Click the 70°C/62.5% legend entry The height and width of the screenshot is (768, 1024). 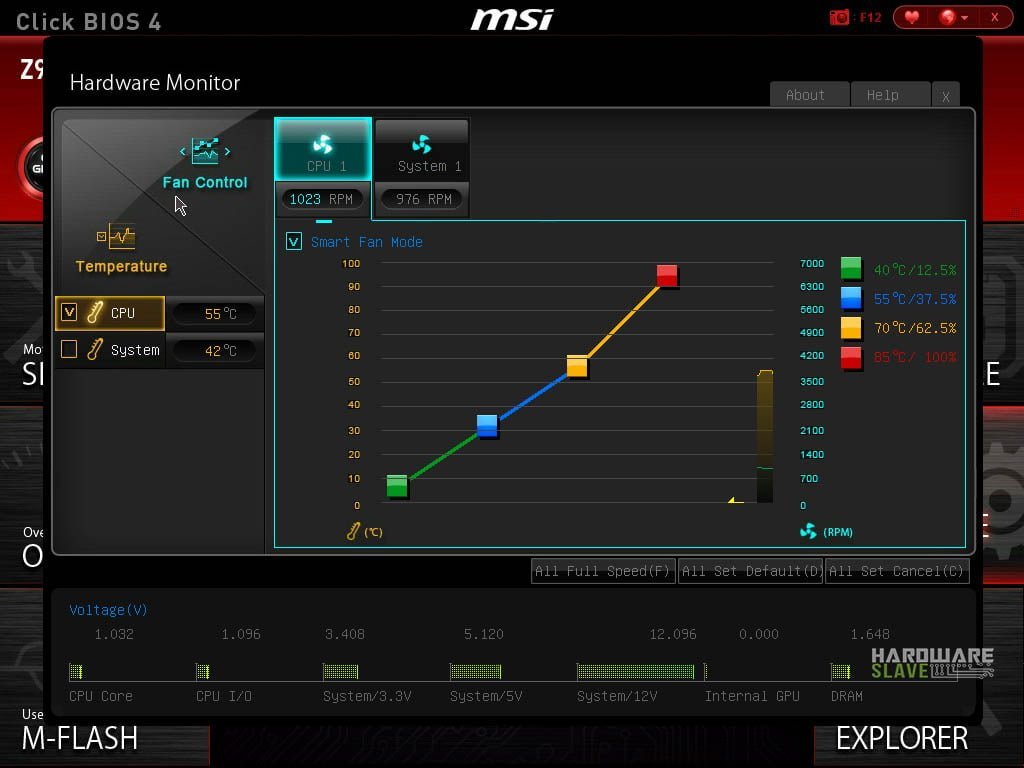[x=915, y=328]
